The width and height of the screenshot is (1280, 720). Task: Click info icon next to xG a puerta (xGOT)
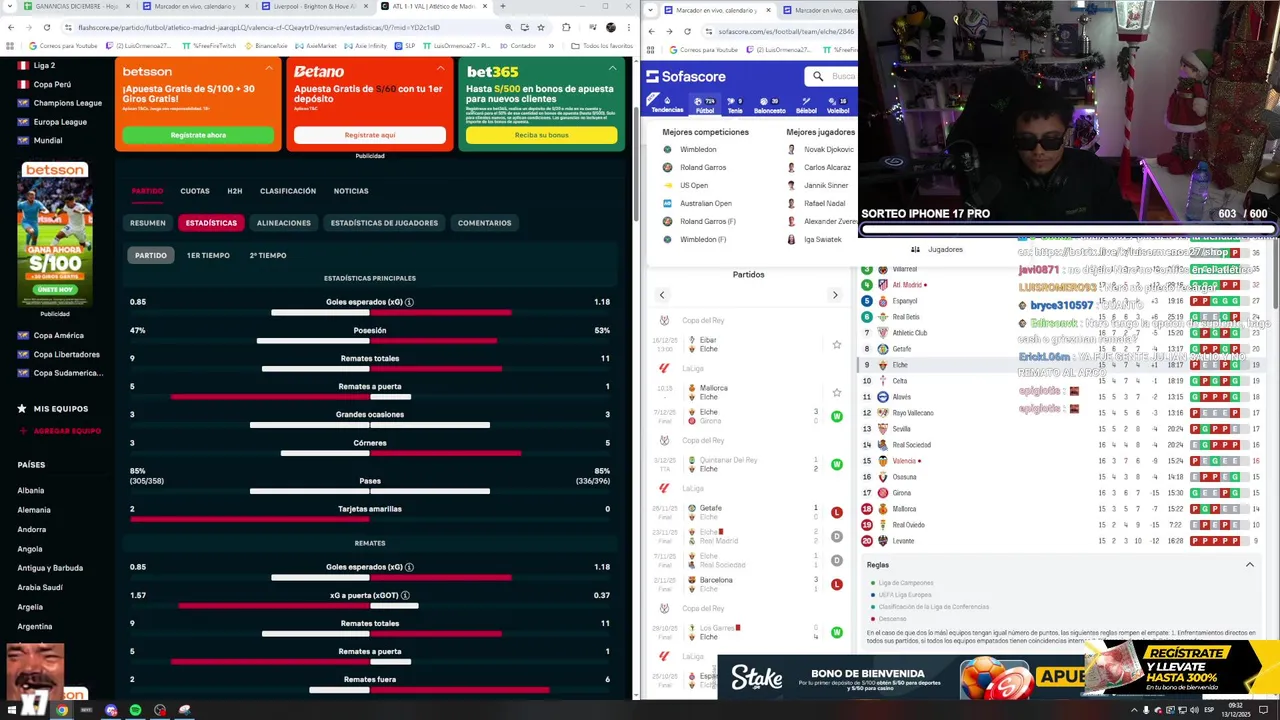point(405,595)
